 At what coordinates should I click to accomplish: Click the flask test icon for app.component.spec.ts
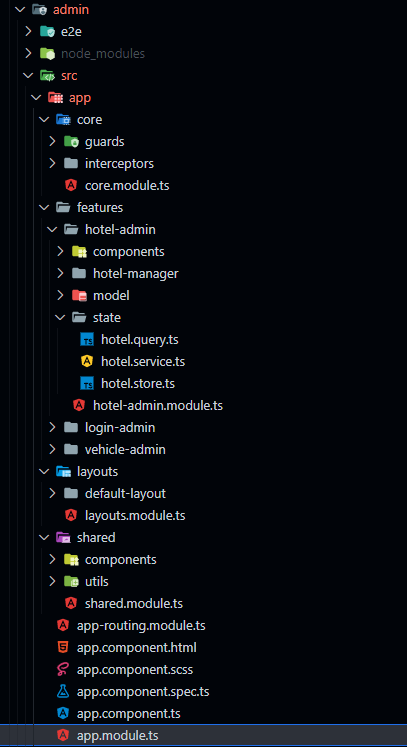(63, 691)
